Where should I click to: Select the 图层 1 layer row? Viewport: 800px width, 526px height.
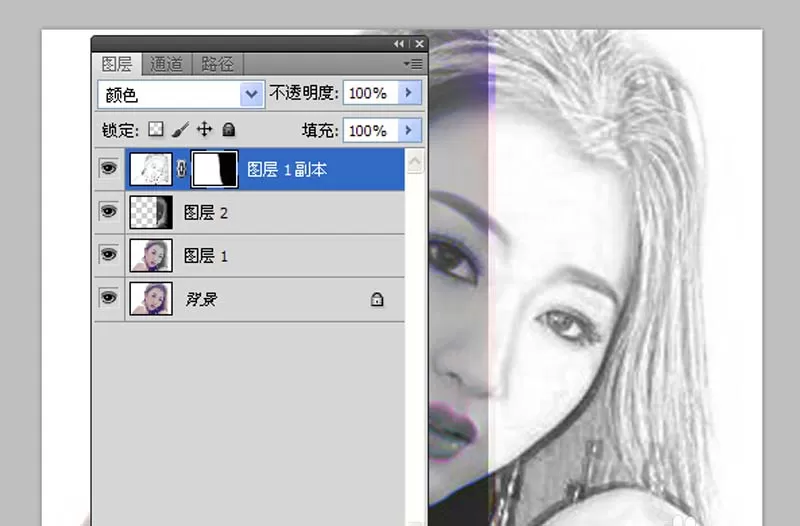tap(249, 256)
